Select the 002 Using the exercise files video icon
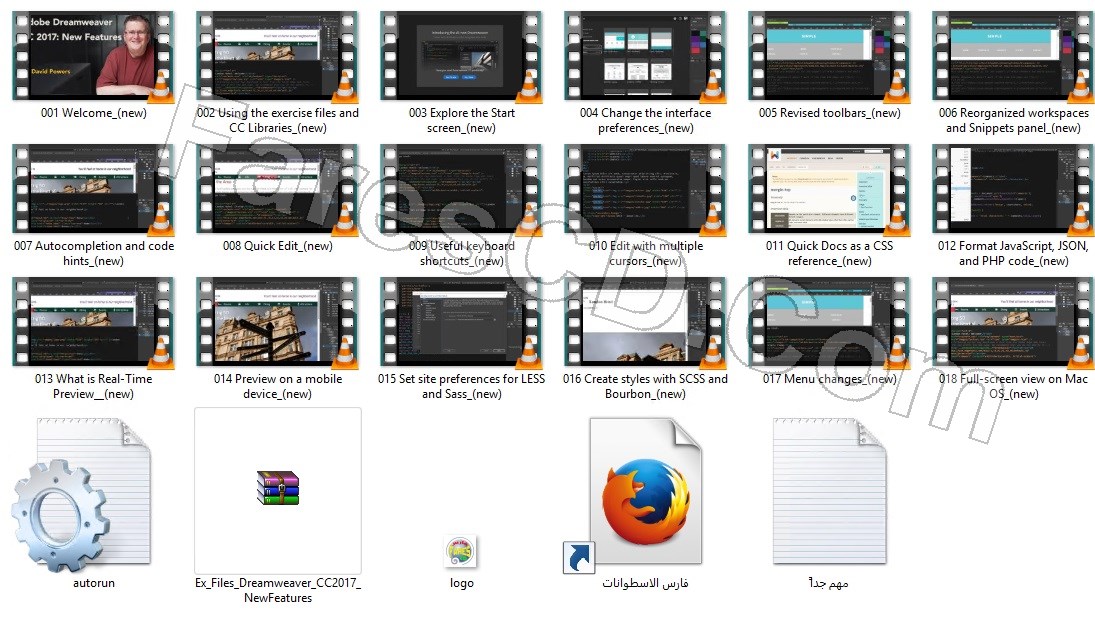 pos(277,56)
